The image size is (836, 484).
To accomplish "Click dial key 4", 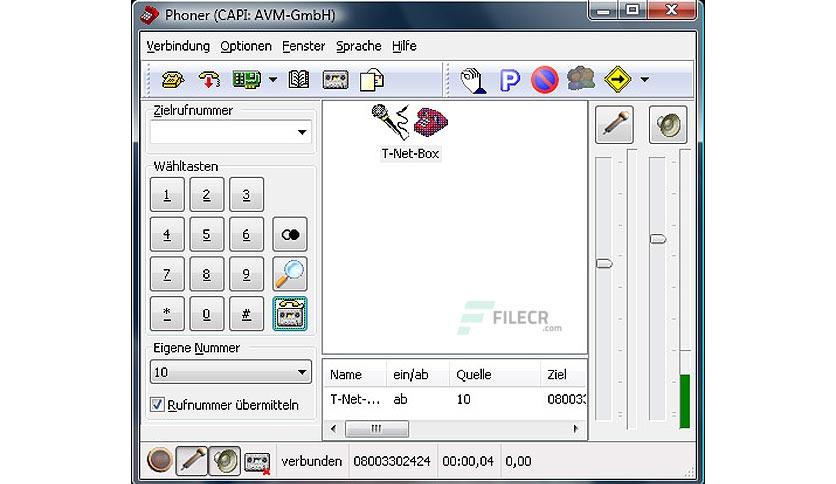I will click(x=167, y=234).
